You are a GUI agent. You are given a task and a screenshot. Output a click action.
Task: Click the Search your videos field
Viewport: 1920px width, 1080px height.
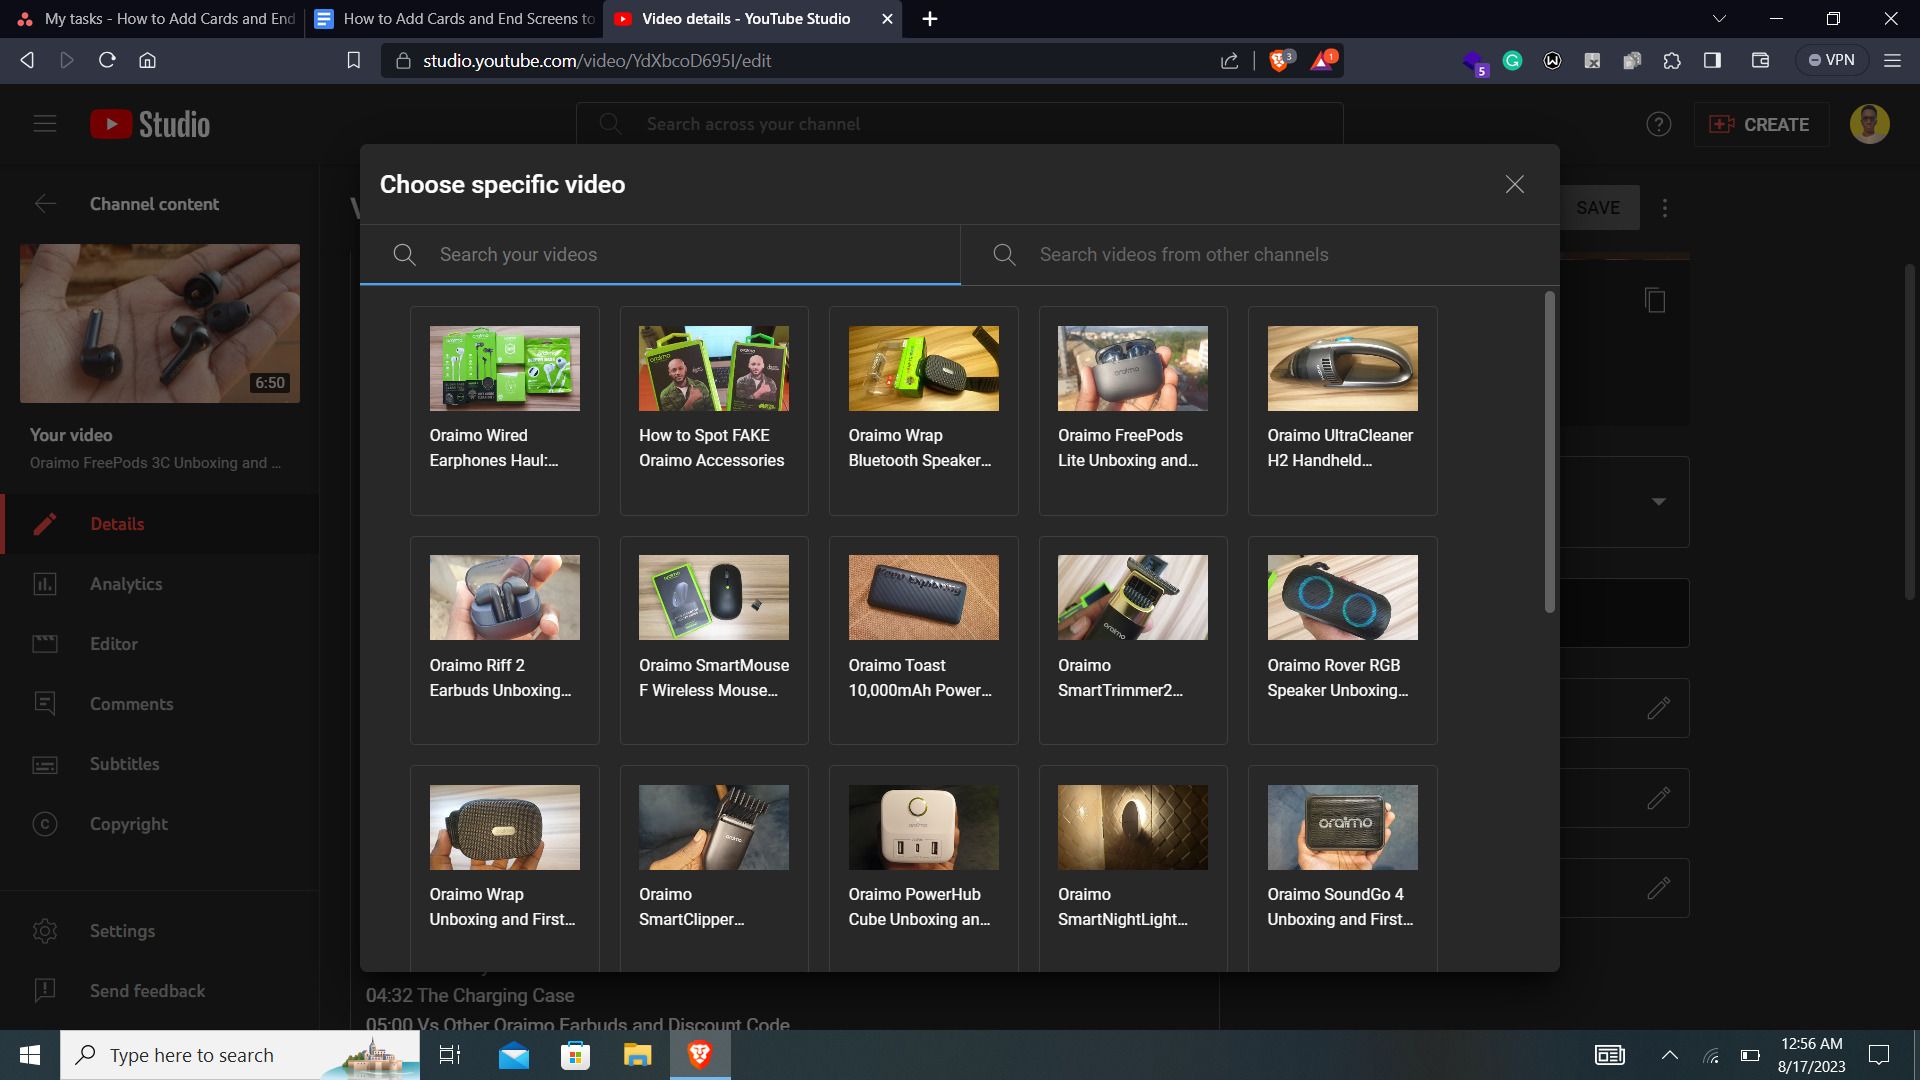pyautogui.click(x=660, y=254)
